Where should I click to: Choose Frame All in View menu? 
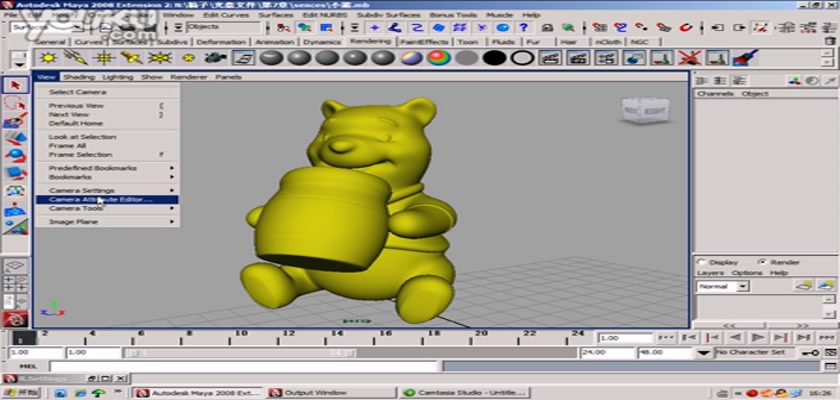click(x=67, y=146)
